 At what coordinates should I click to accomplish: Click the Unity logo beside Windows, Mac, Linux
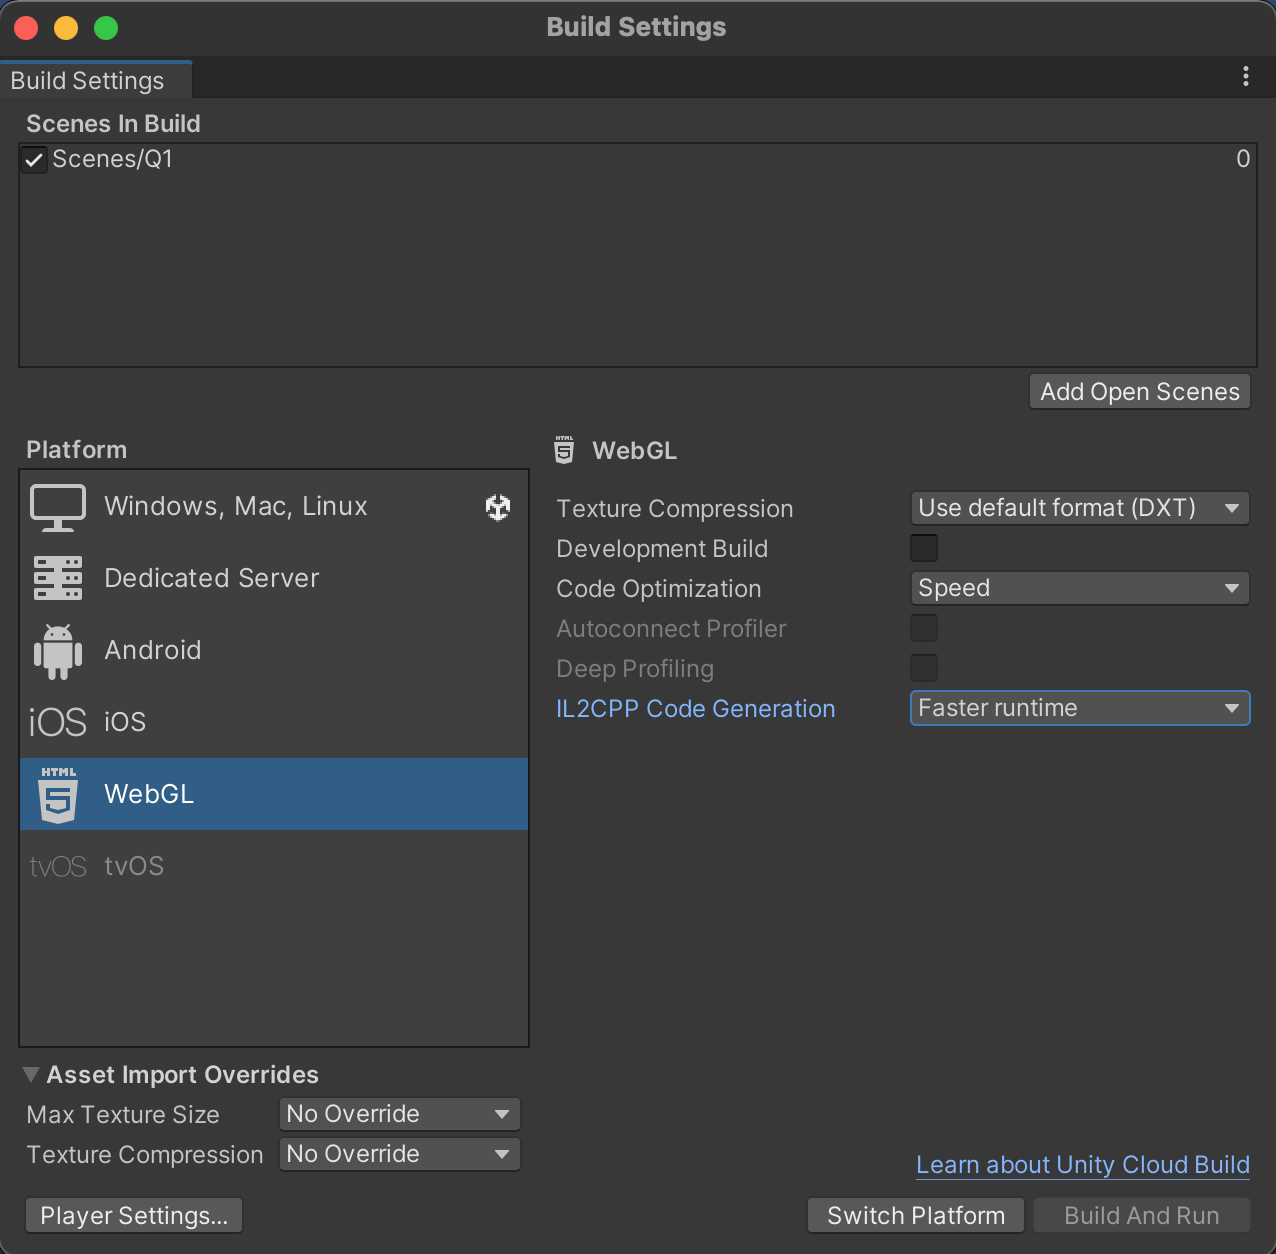pos(498,507)
